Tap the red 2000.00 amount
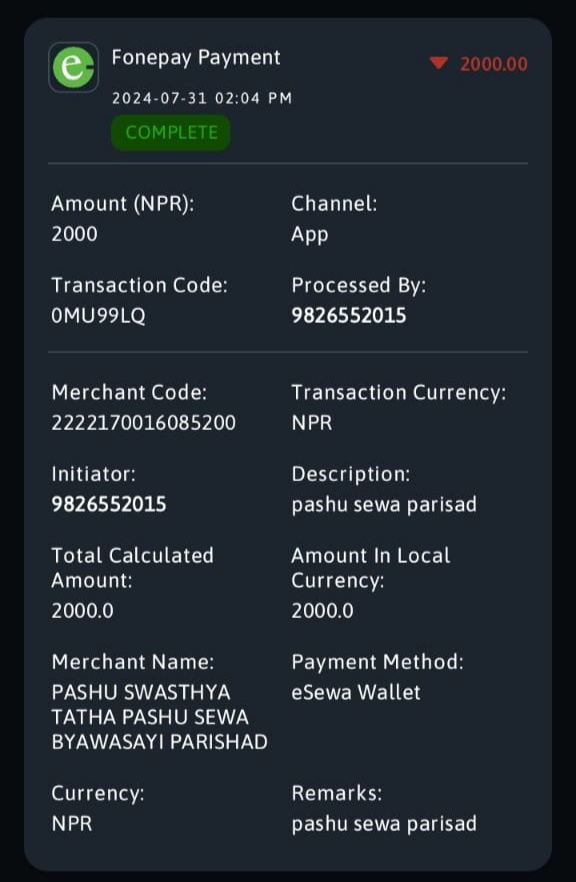Viewport: 576px width, 882px height. click(494, 64)
